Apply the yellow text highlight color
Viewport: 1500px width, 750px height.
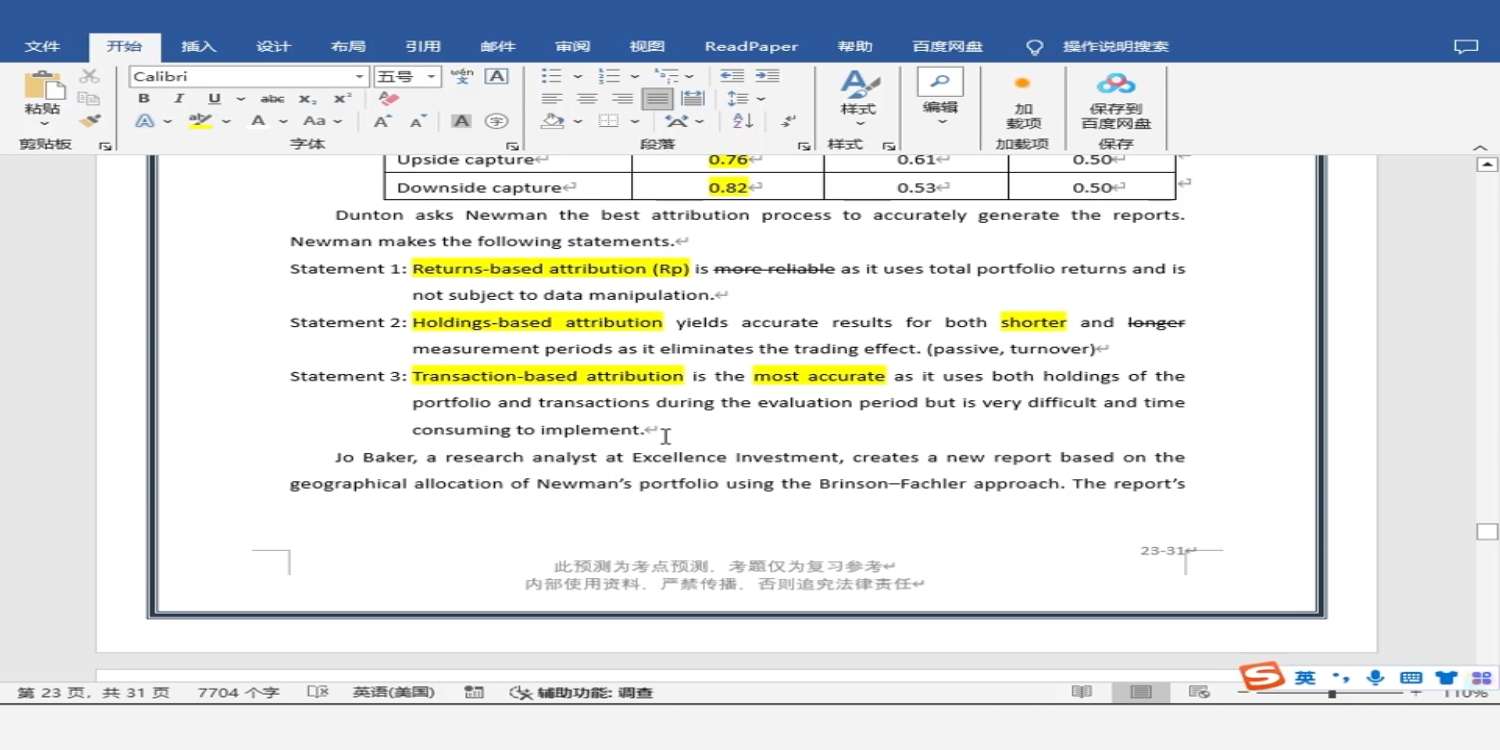(200, 121)
